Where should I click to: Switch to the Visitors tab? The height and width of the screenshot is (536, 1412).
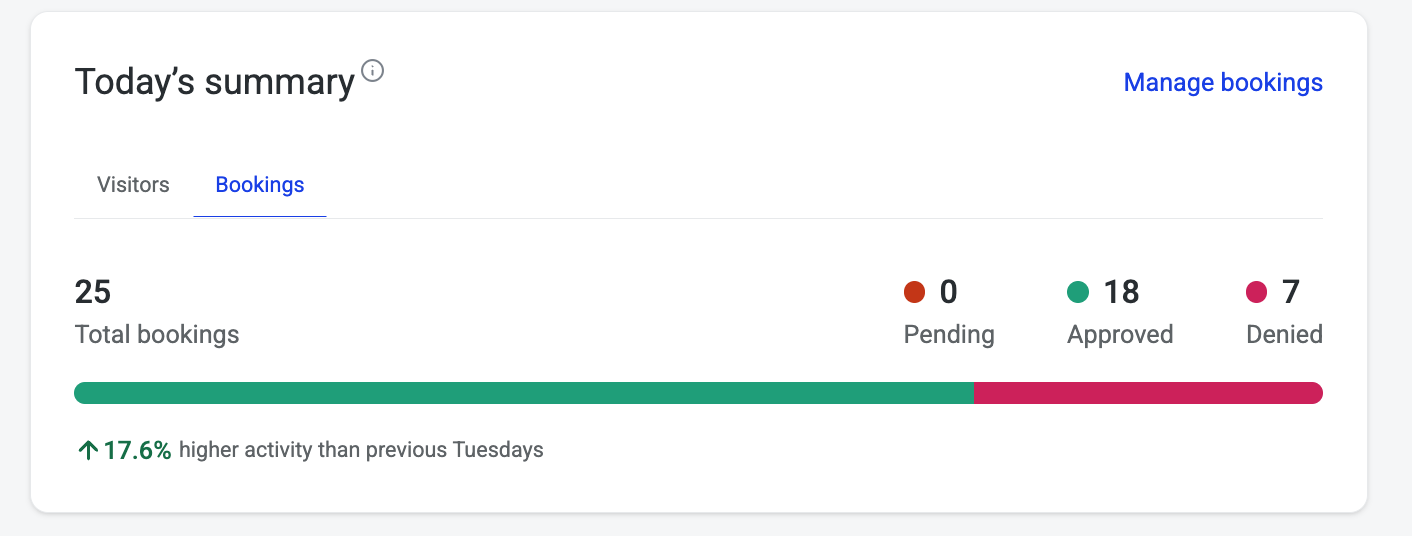[133, 185]
